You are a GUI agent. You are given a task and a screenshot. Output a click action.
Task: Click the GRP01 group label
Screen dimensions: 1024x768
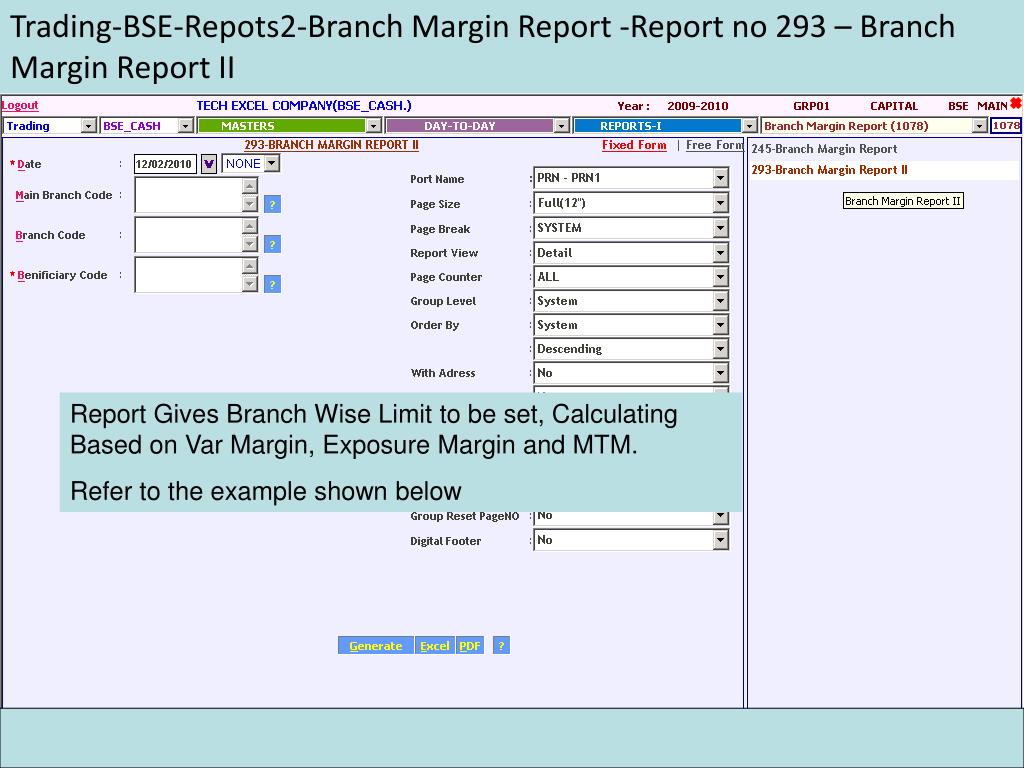tap(811, 106)
